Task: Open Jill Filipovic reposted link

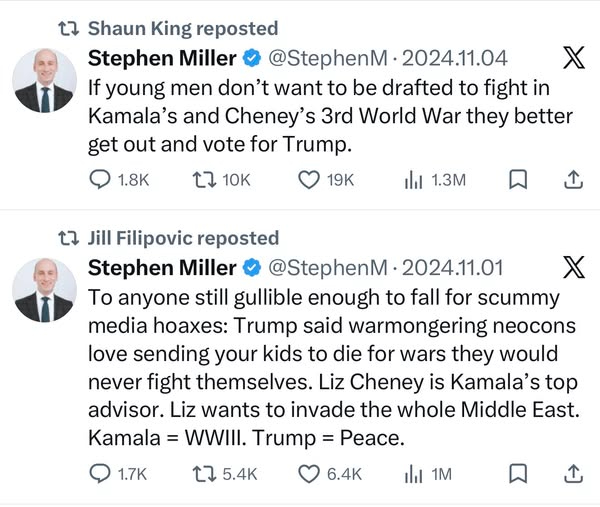Action: 182,238
